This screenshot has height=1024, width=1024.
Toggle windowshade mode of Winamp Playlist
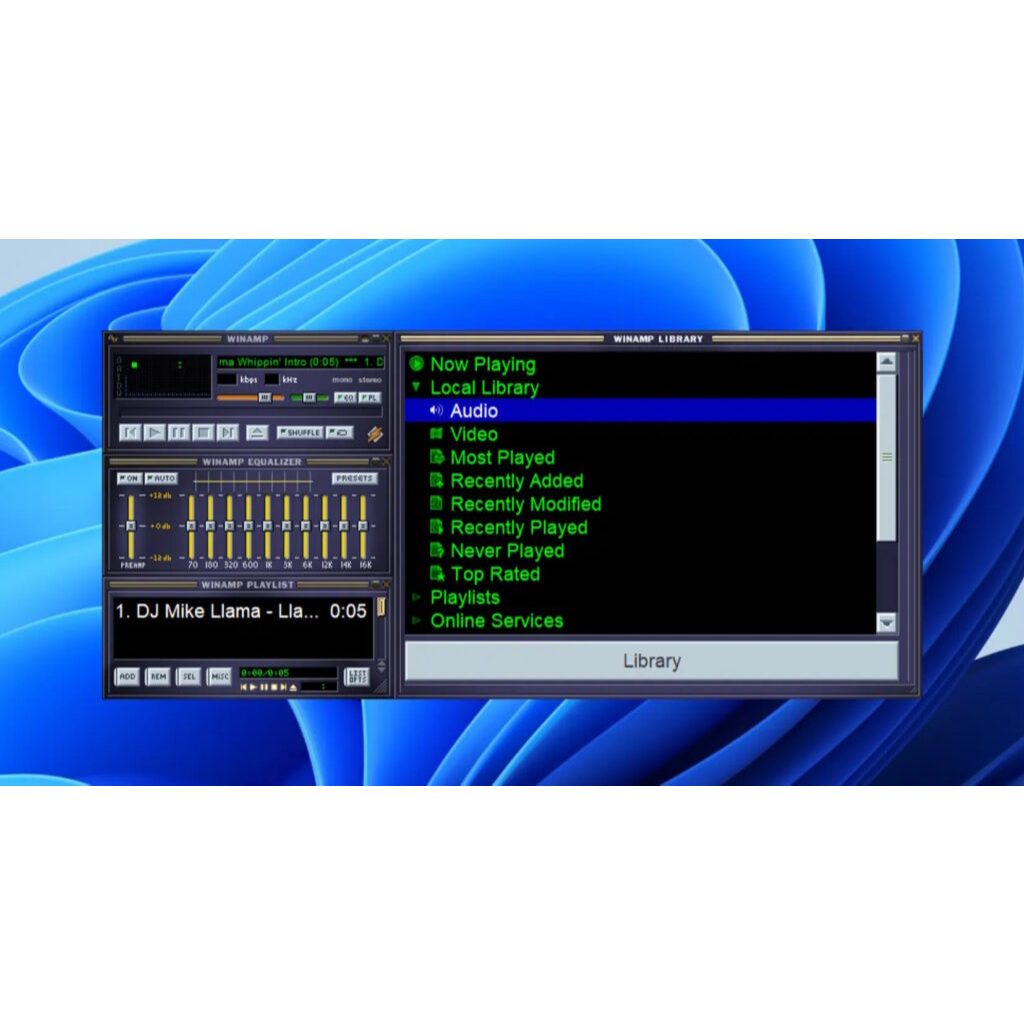point(376,584)
